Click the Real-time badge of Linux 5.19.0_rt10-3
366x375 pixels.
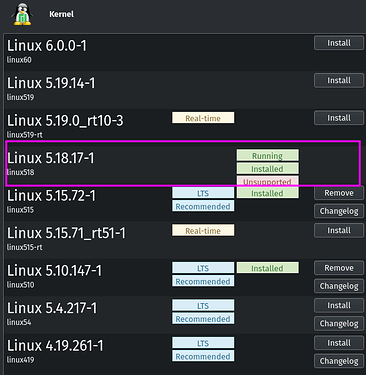[x=203, y=118]
